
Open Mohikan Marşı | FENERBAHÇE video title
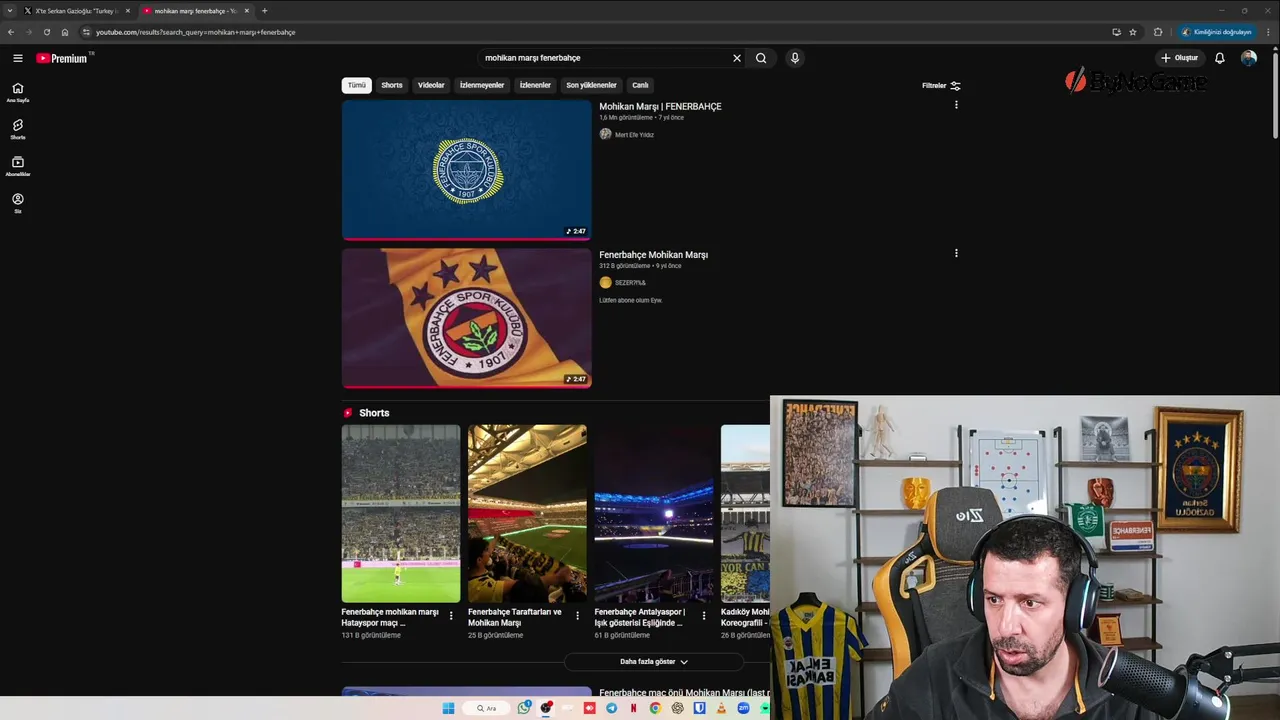click(660, 106)
